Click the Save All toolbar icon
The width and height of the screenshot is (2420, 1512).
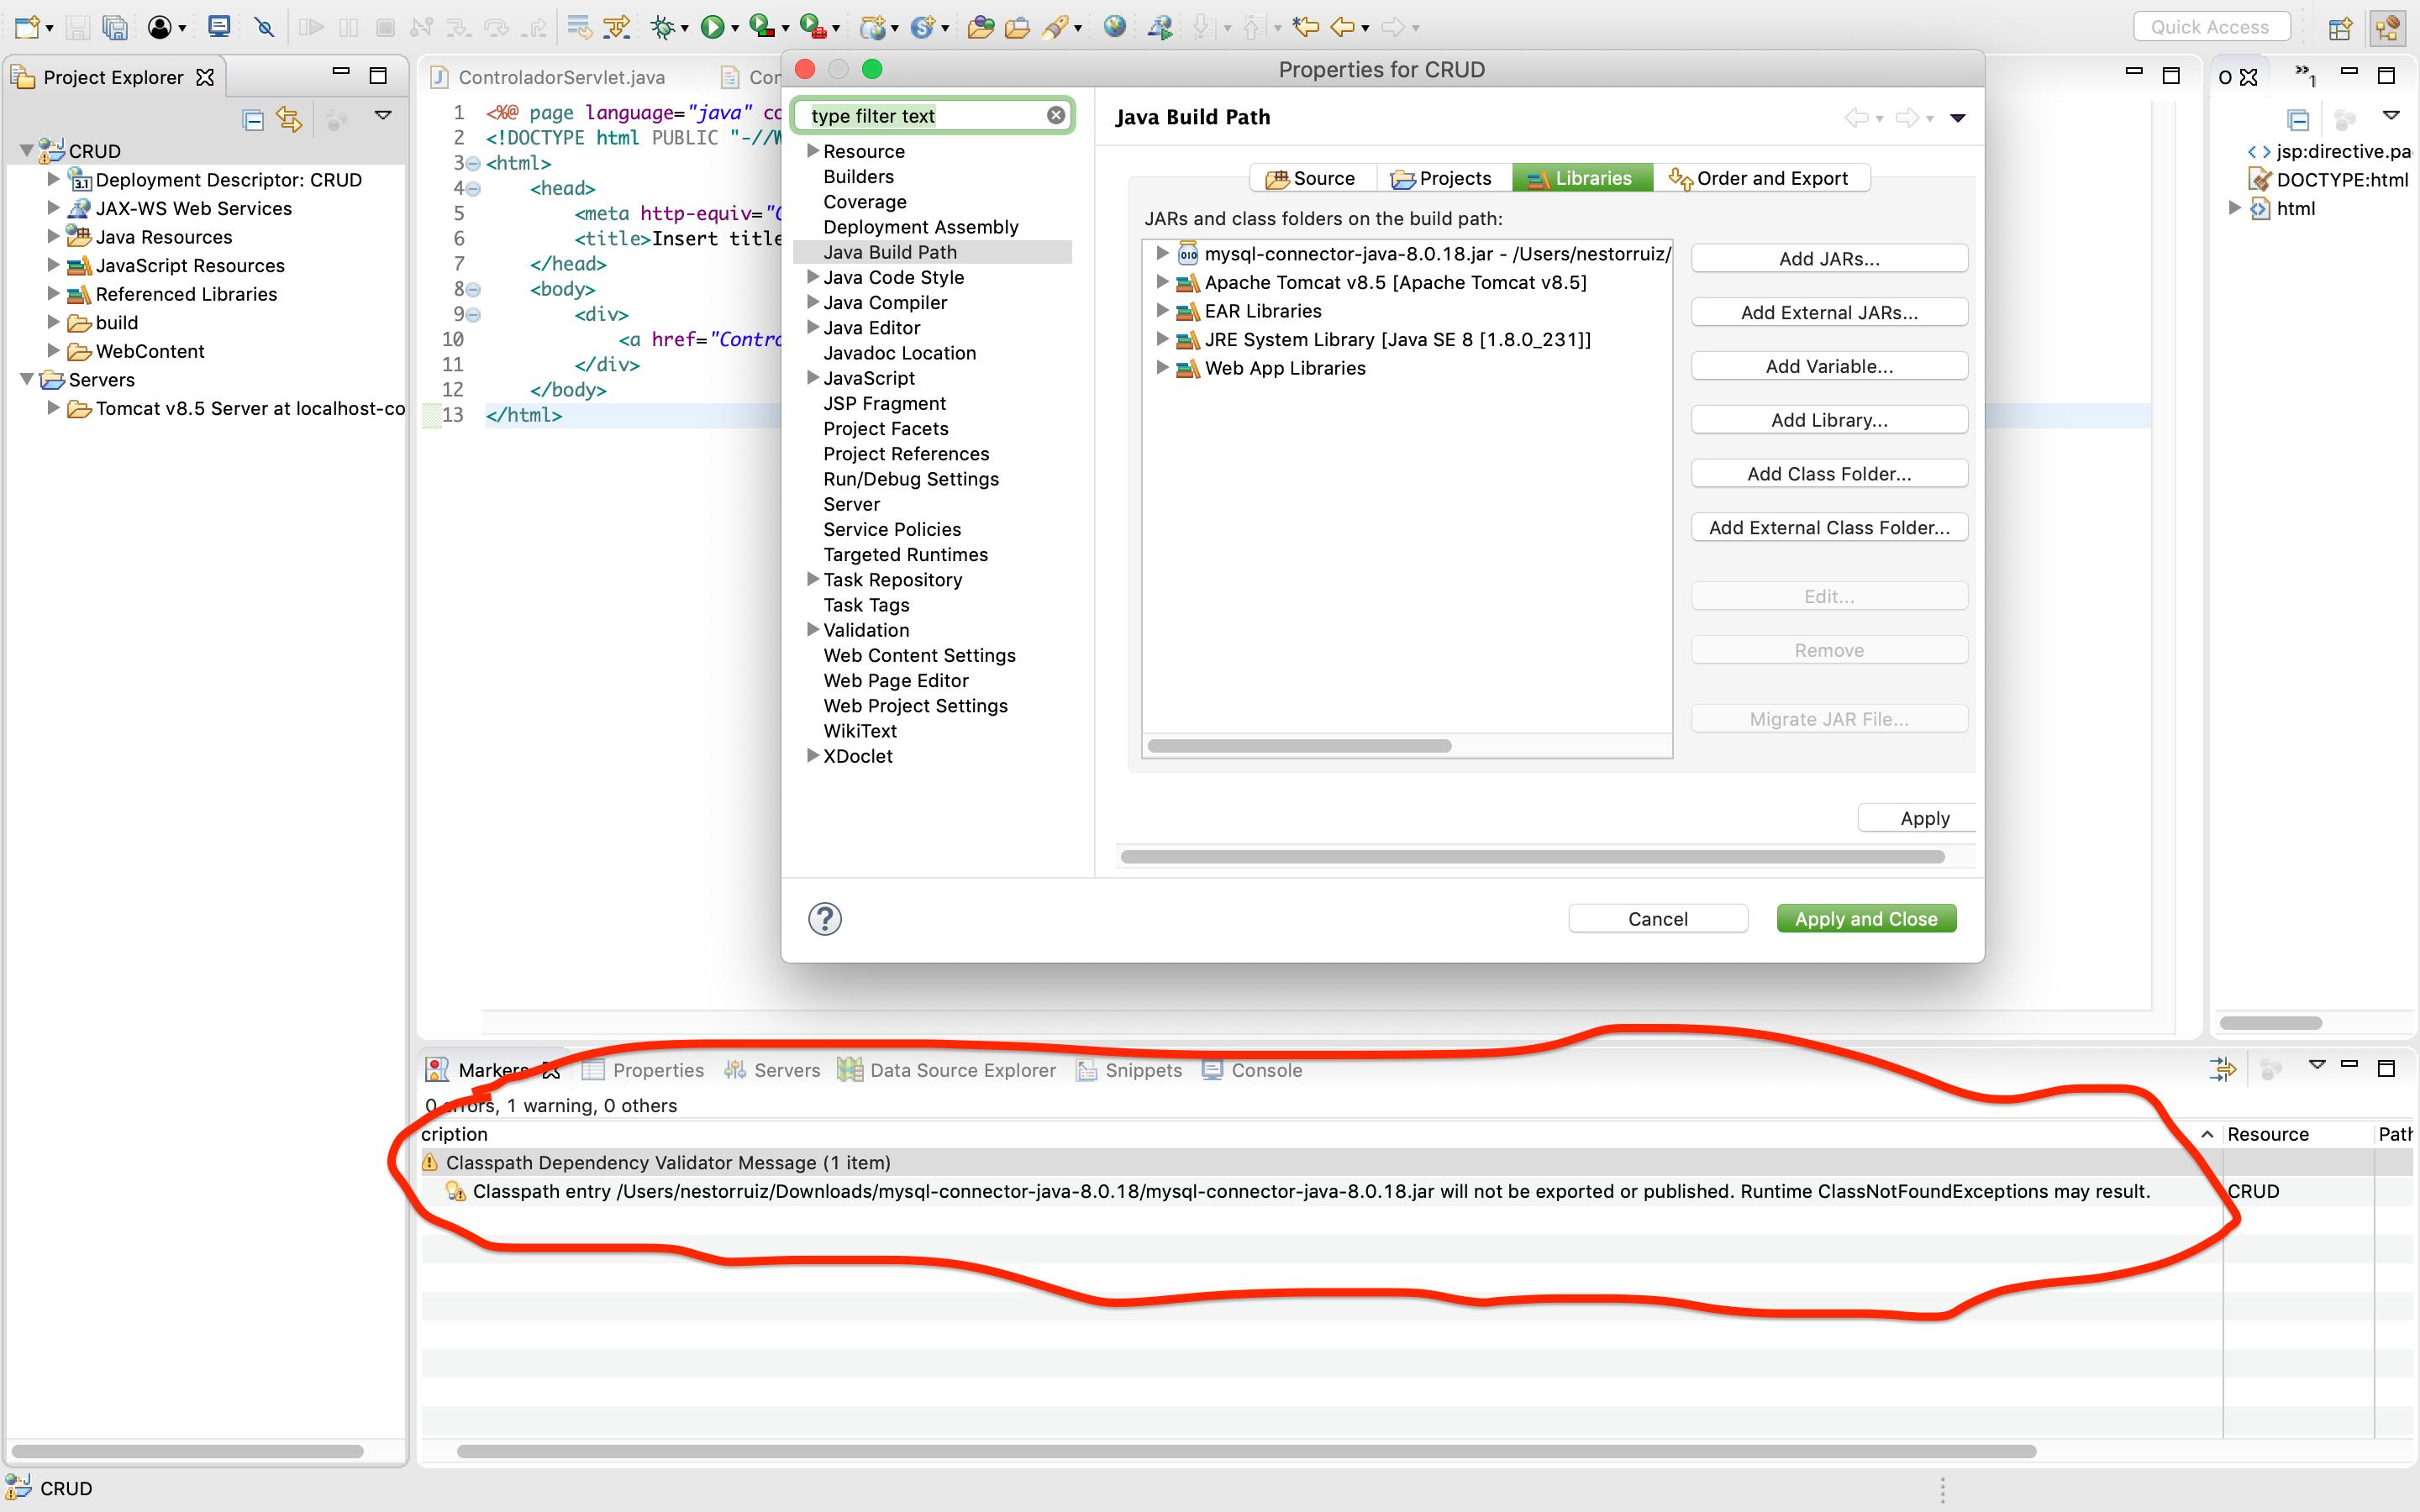point(116,27)
